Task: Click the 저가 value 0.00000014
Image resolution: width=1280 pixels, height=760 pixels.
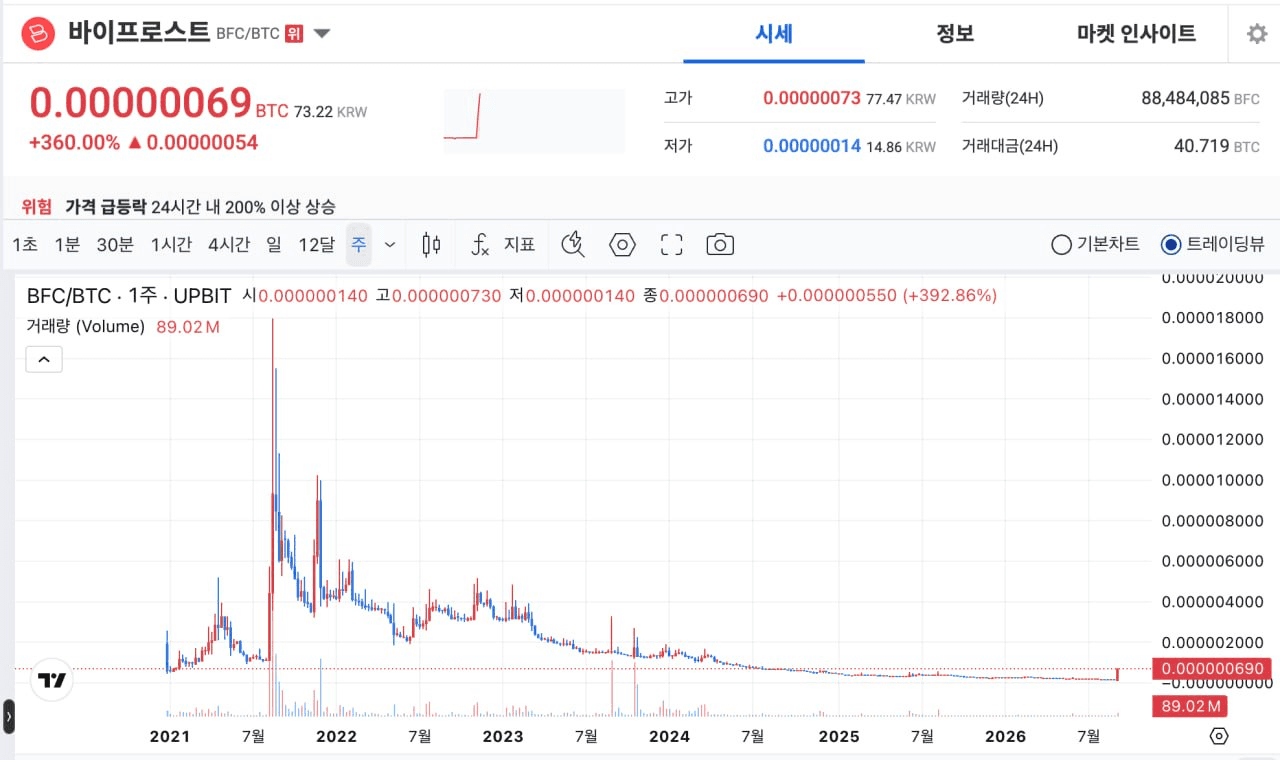Action: tap(811, 146)
